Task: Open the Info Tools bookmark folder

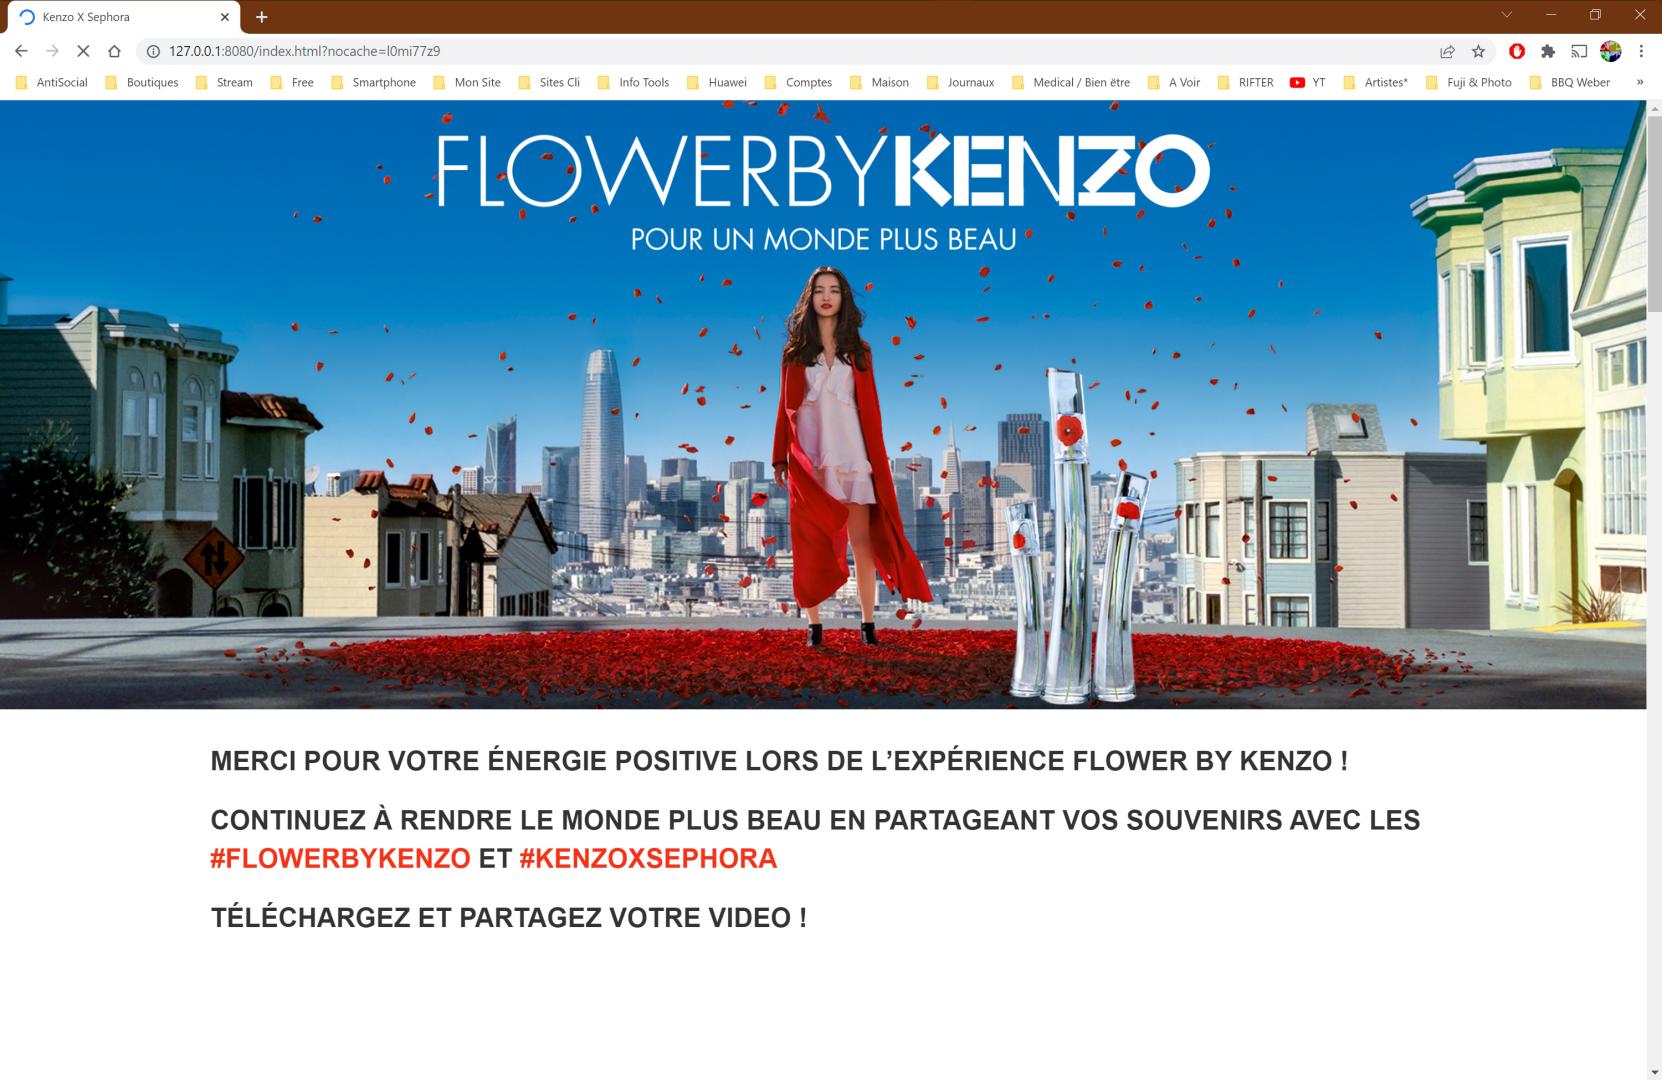Action: (x=633, y=82)
